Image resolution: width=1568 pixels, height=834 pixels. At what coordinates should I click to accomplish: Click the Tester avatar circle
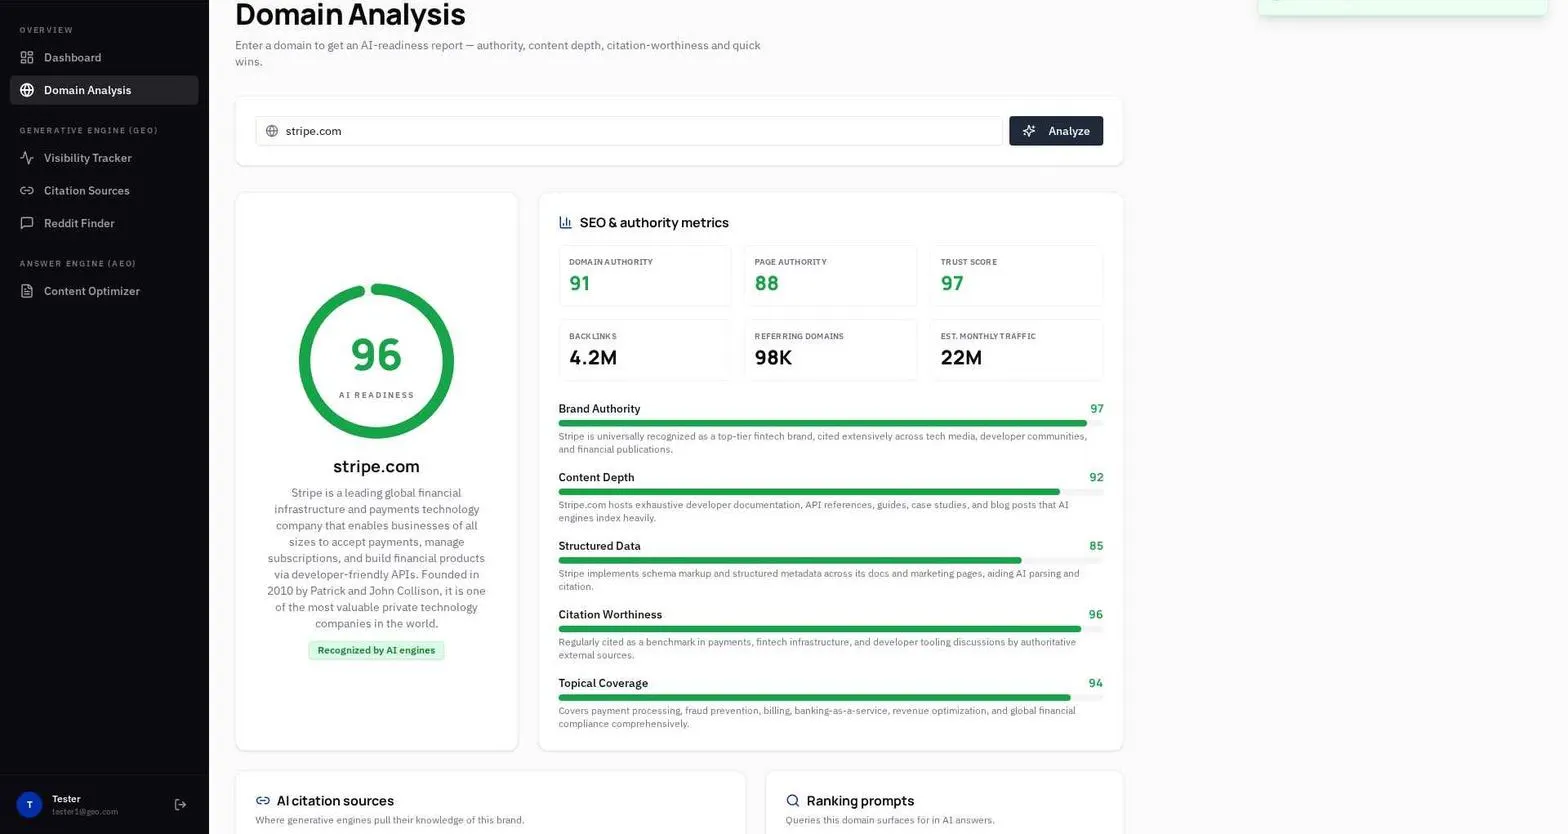click(x=29, y=804)
